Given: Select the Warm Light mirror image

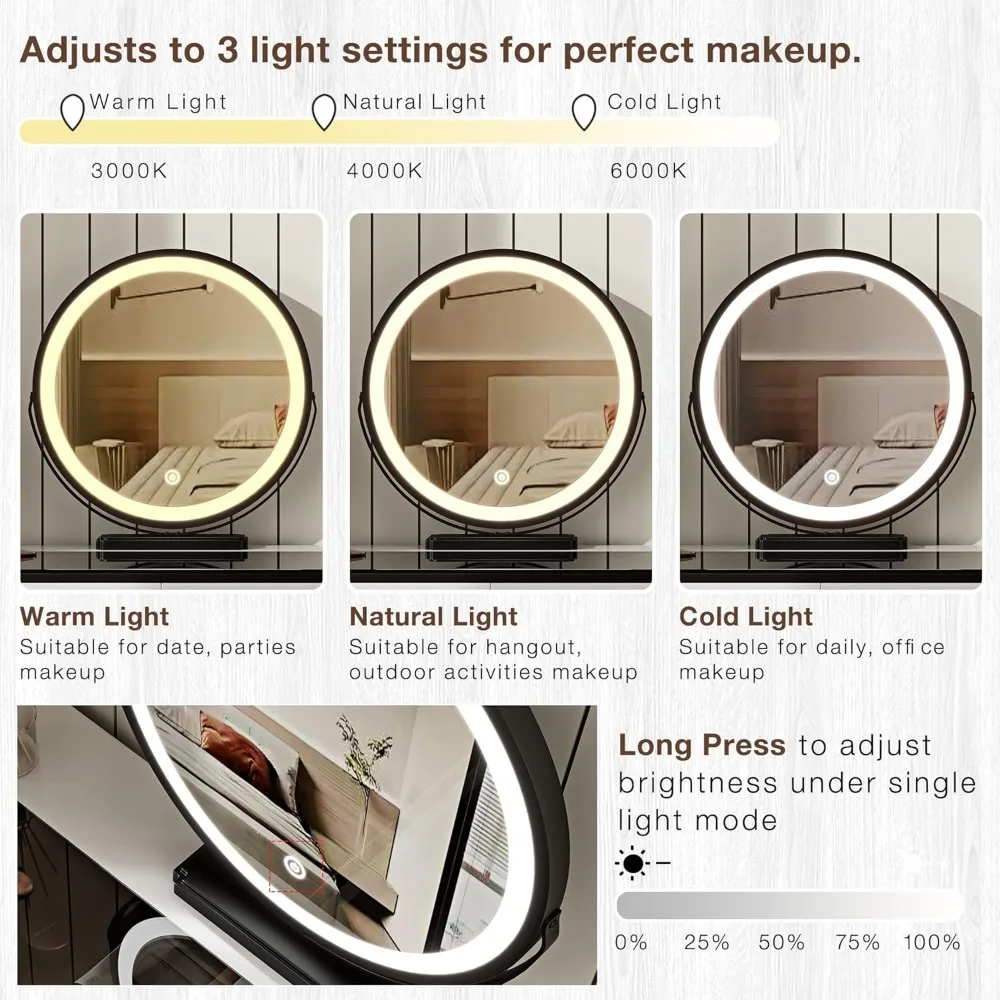Looking at the screenshot, I should point(172,400).
